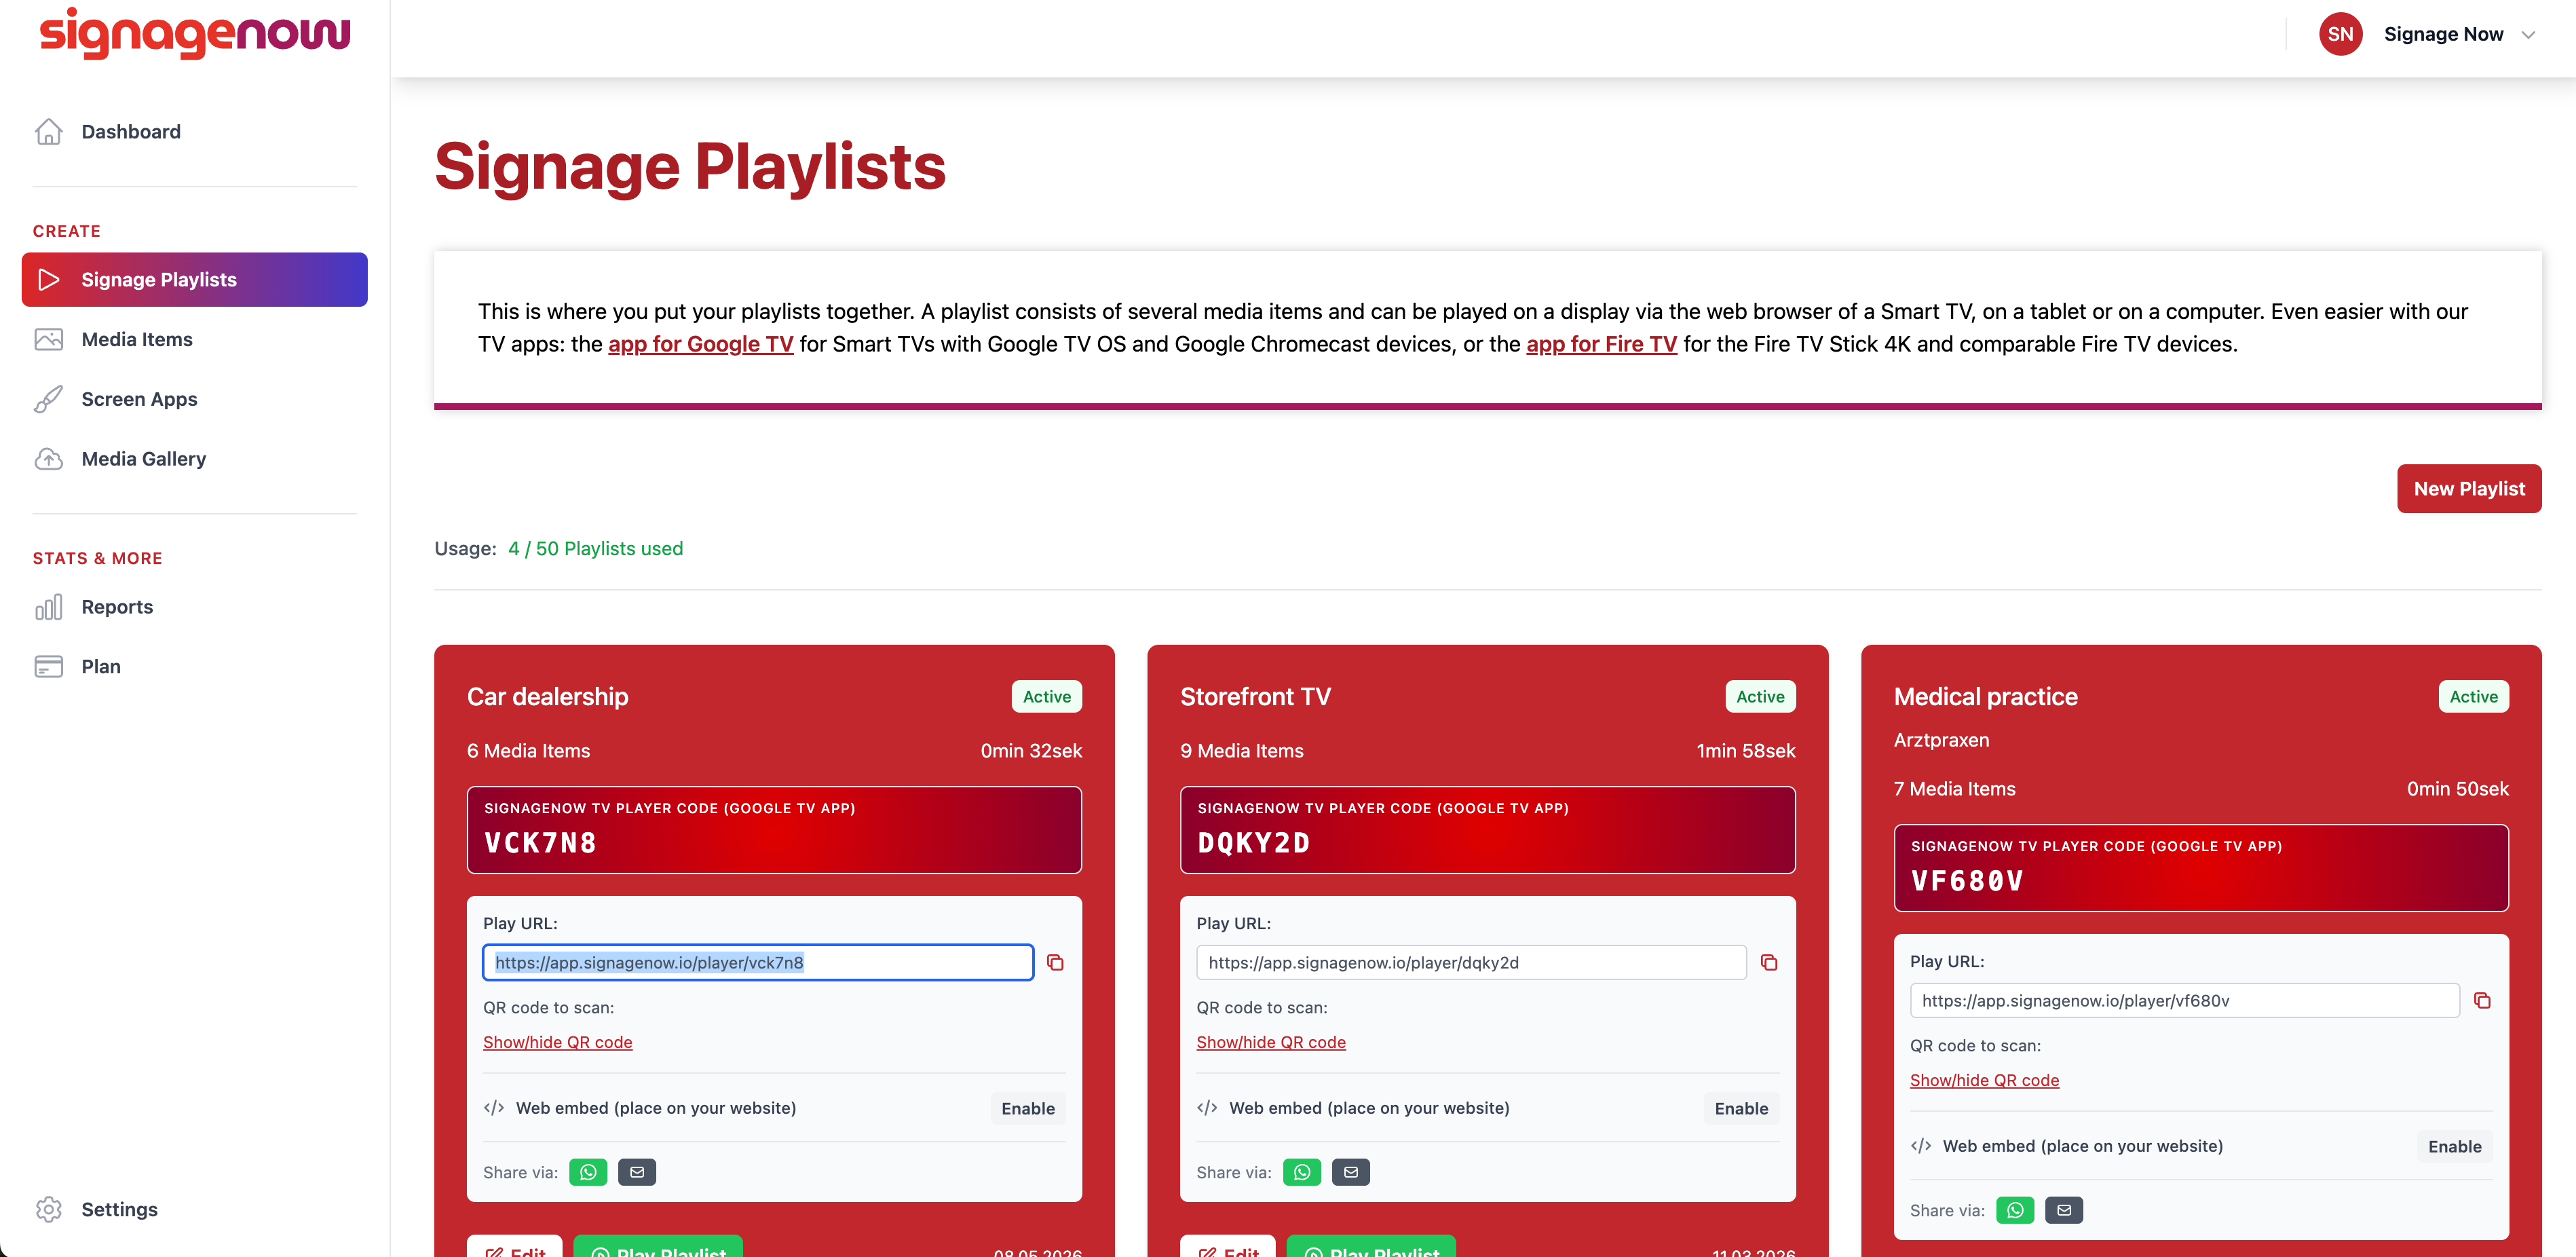This screenshot has width=2576, height=1257.
Task: Enable web embed for Car dealership
Action: (x=1027, y=1108)
